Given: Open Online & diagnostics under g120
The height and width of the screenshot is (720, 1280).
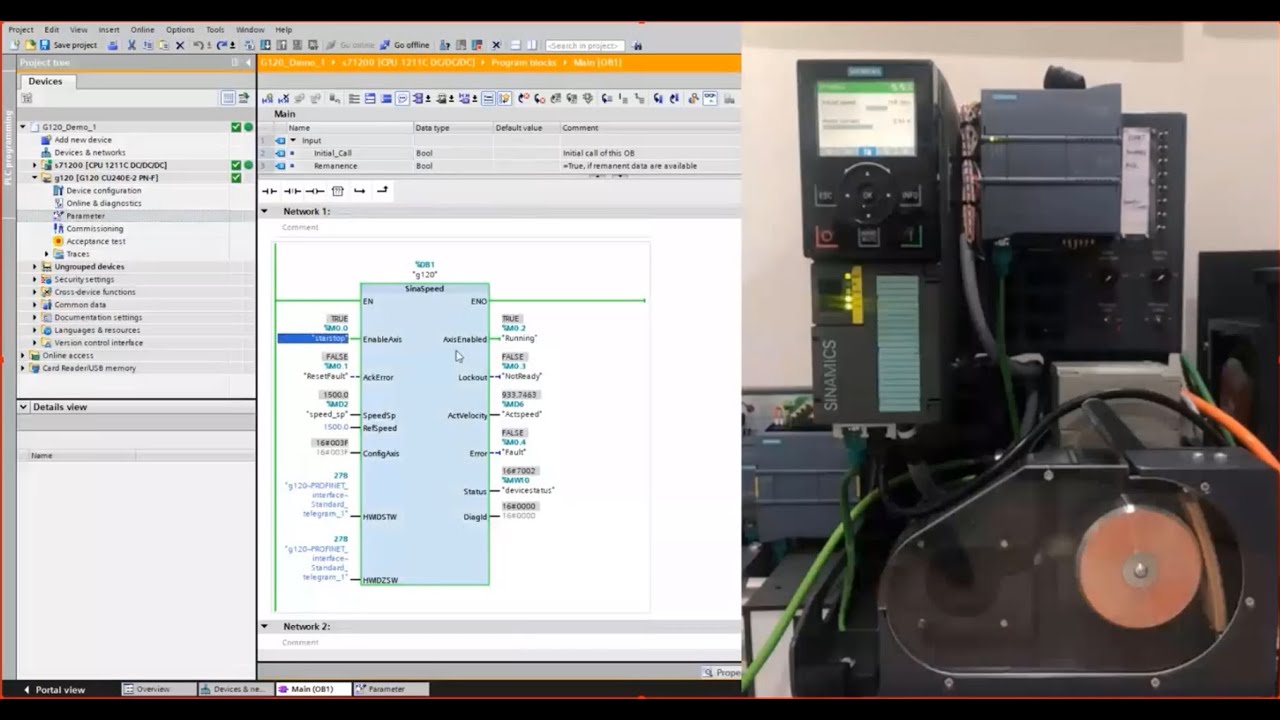Looking at the screenshot, I should (x=103, y=203).
